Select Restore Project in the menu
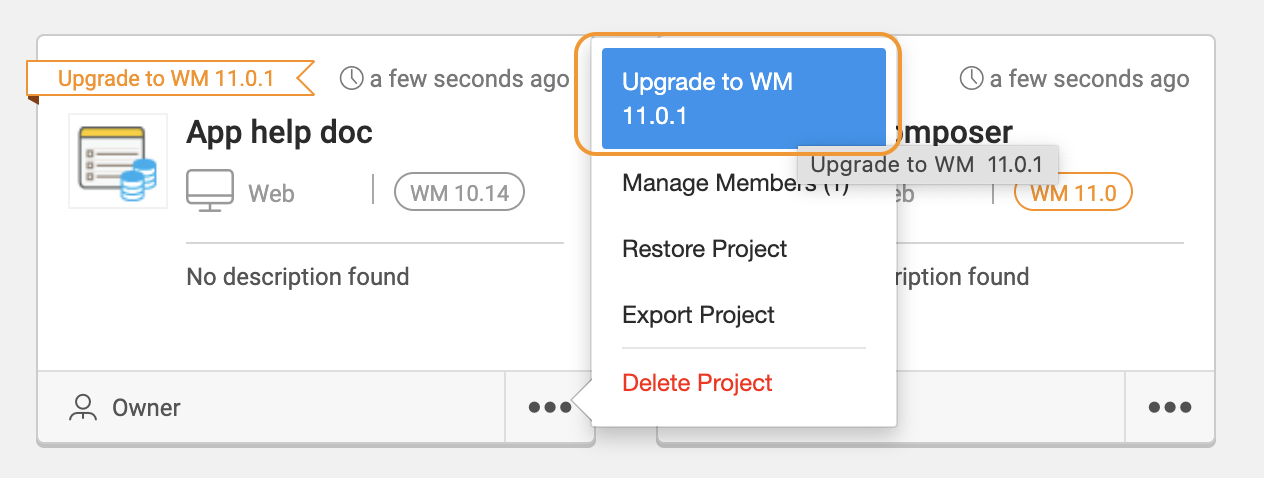The image size is (1264, 478). click(x=704, y=249)
